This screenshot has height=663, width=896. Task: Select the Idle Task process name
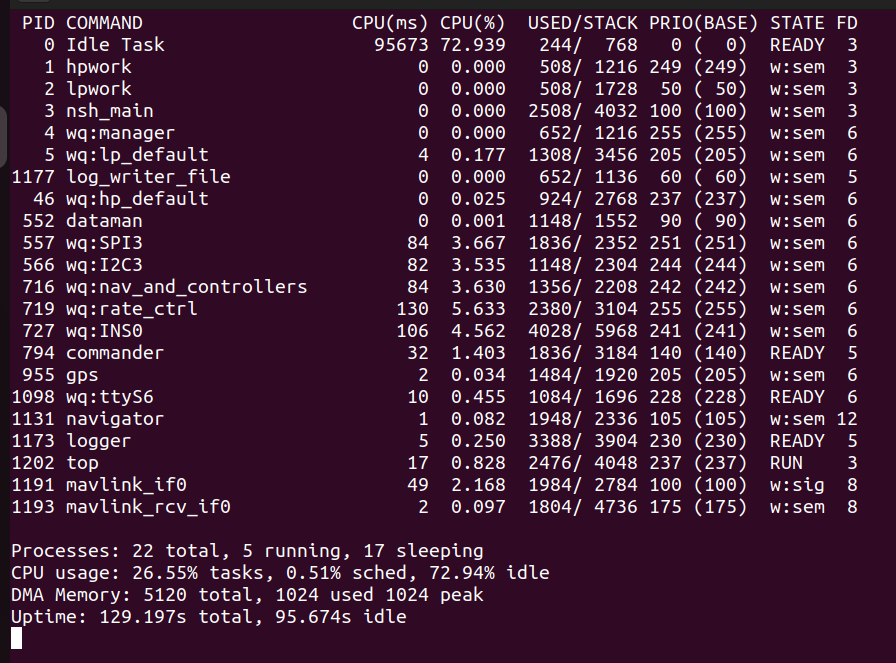(115, 44)
